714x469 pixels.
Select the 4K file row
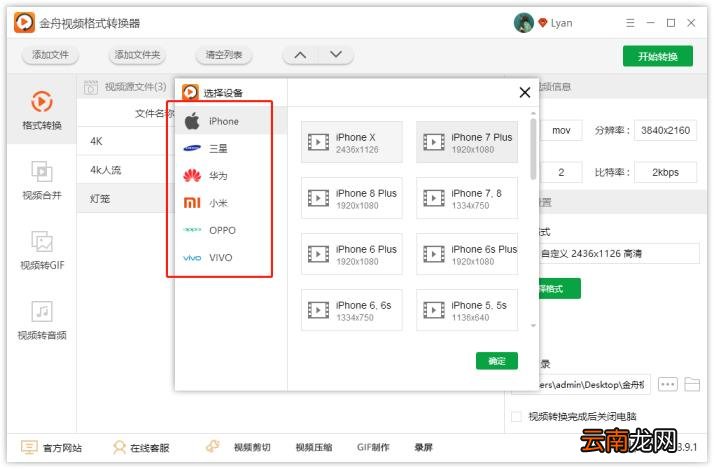click(125, 141)
